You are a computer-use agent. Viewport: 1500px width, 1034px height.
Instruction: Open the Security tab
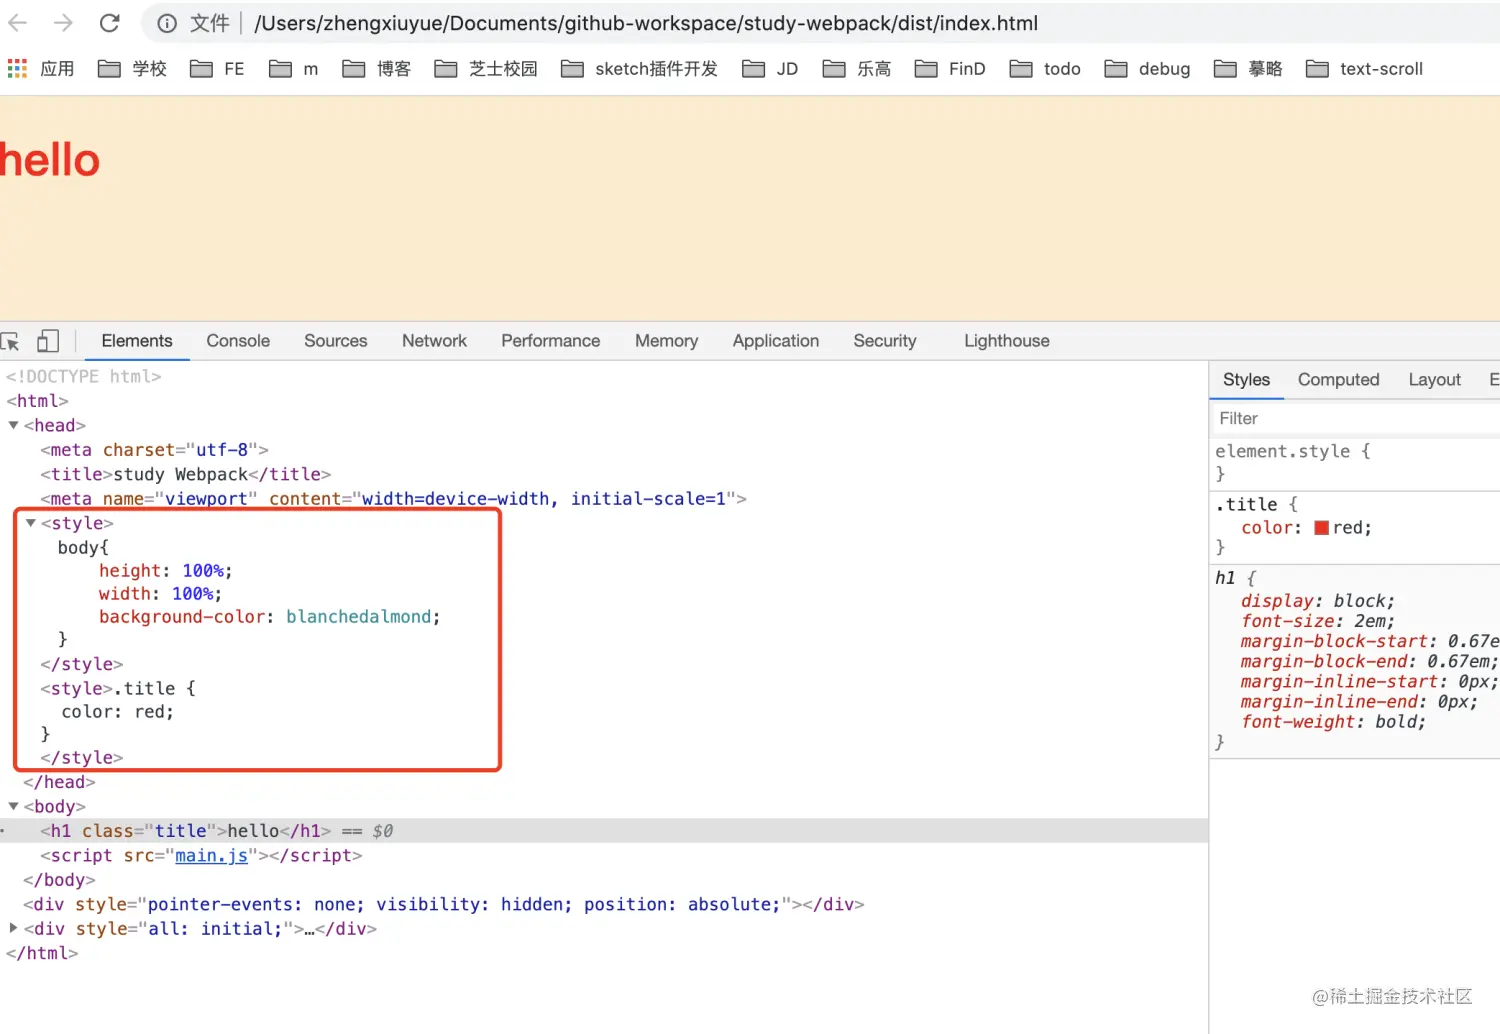point(885,341)
